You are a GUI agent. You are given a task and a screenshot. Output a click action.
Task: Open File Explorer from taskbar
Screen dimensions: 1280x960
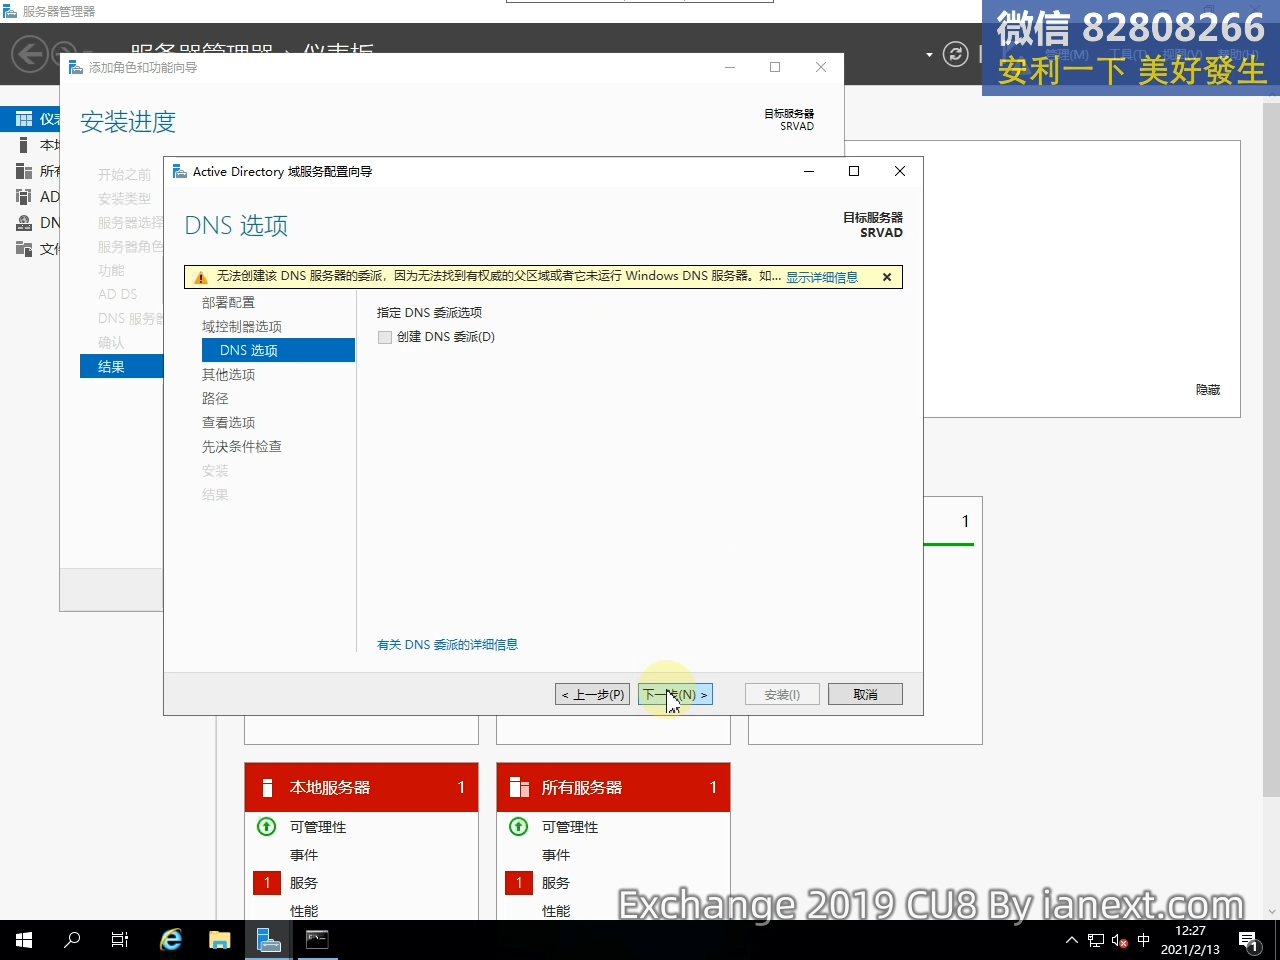(219, 940)
